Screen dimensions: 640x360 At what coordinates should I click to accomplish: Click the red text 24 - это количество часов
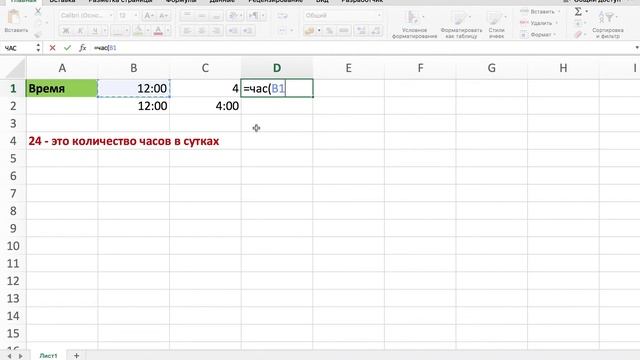124,141
